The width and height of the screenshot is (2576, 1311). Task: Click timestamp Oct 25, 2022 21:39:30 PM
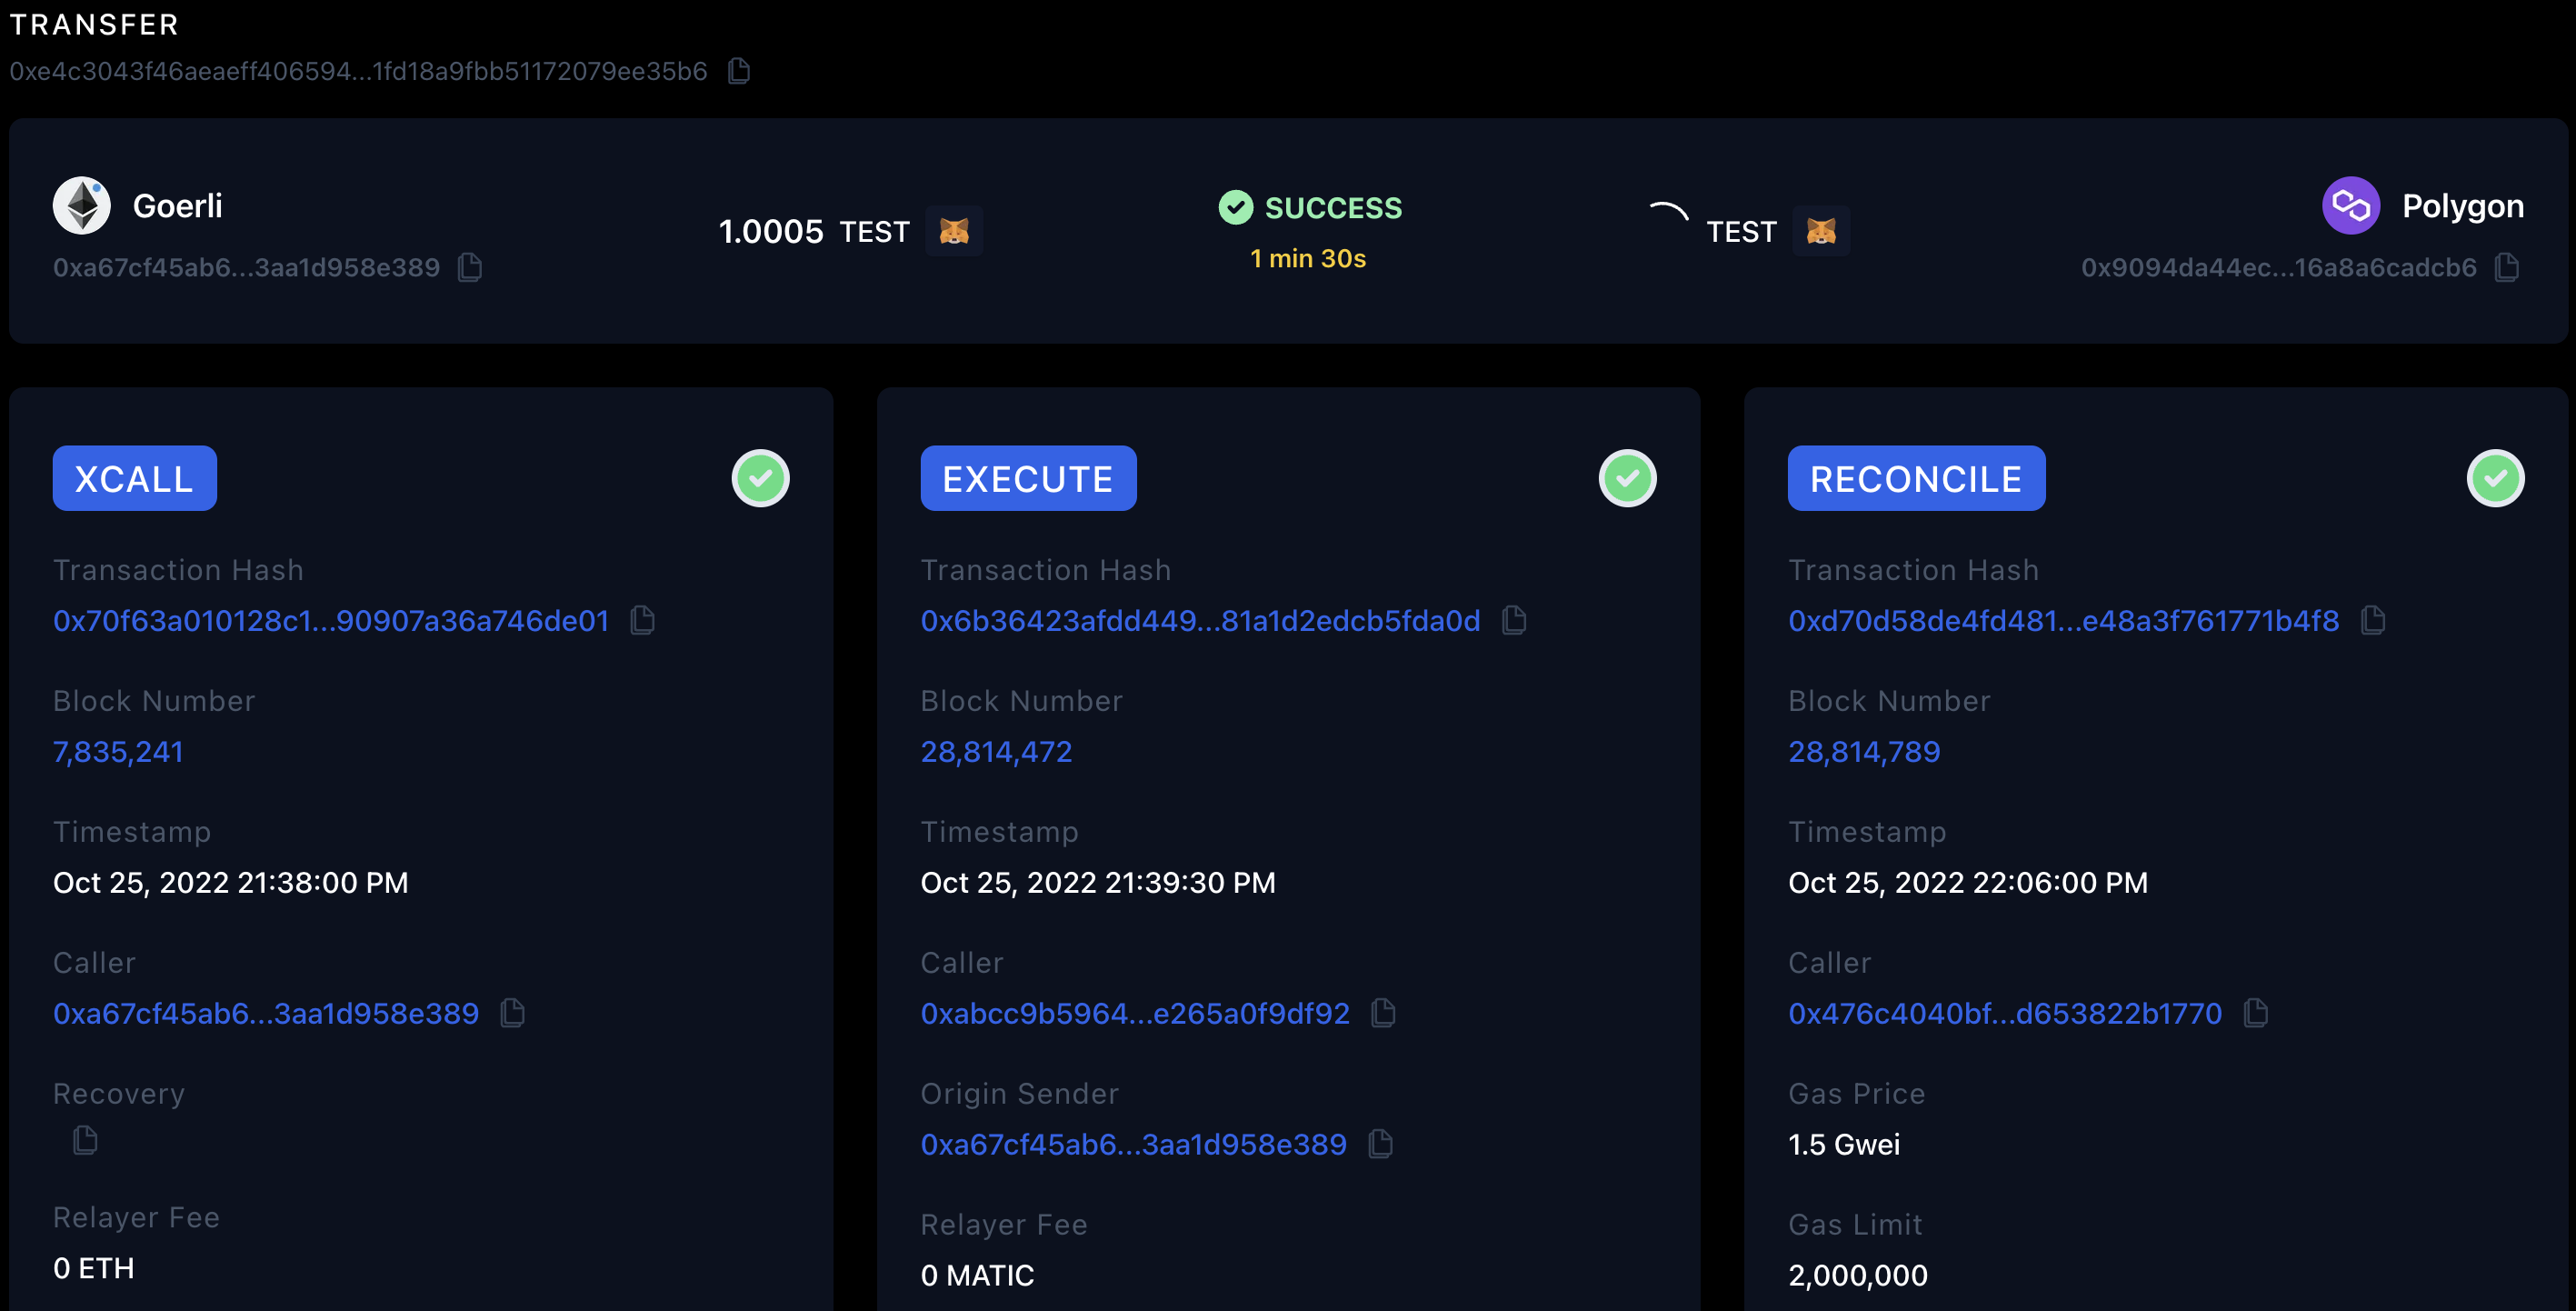1098,882
